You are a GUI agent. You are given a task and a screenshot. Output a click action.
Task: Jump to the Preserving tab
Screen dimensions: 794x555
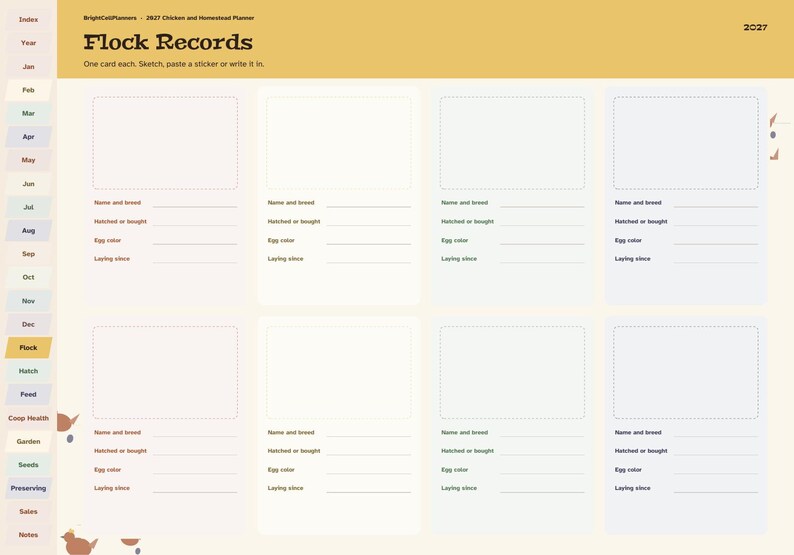[28, 488]
